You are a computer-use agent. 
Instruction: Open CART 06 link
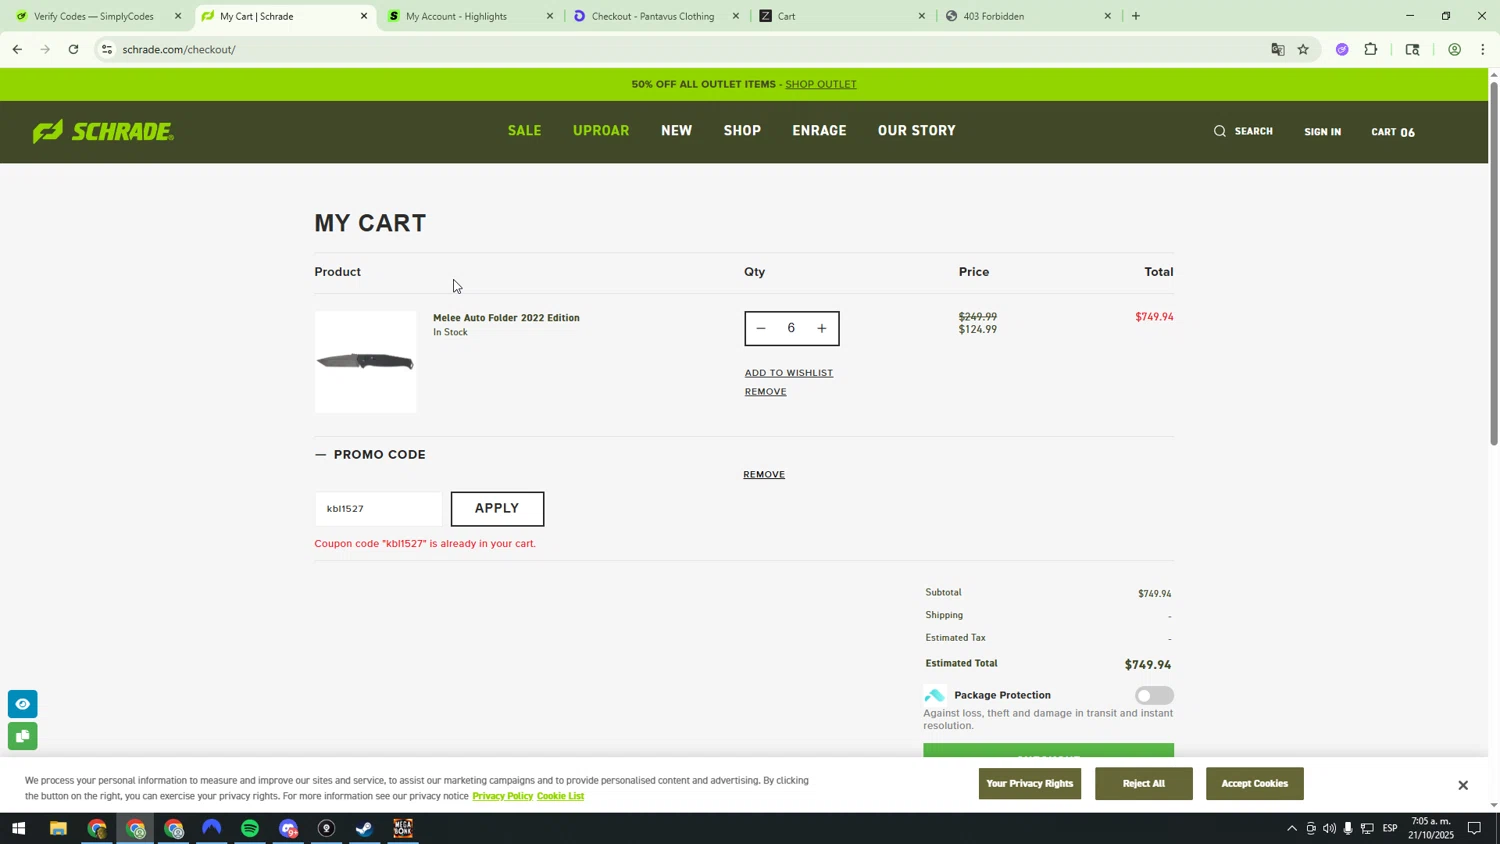click(1393, 132)
